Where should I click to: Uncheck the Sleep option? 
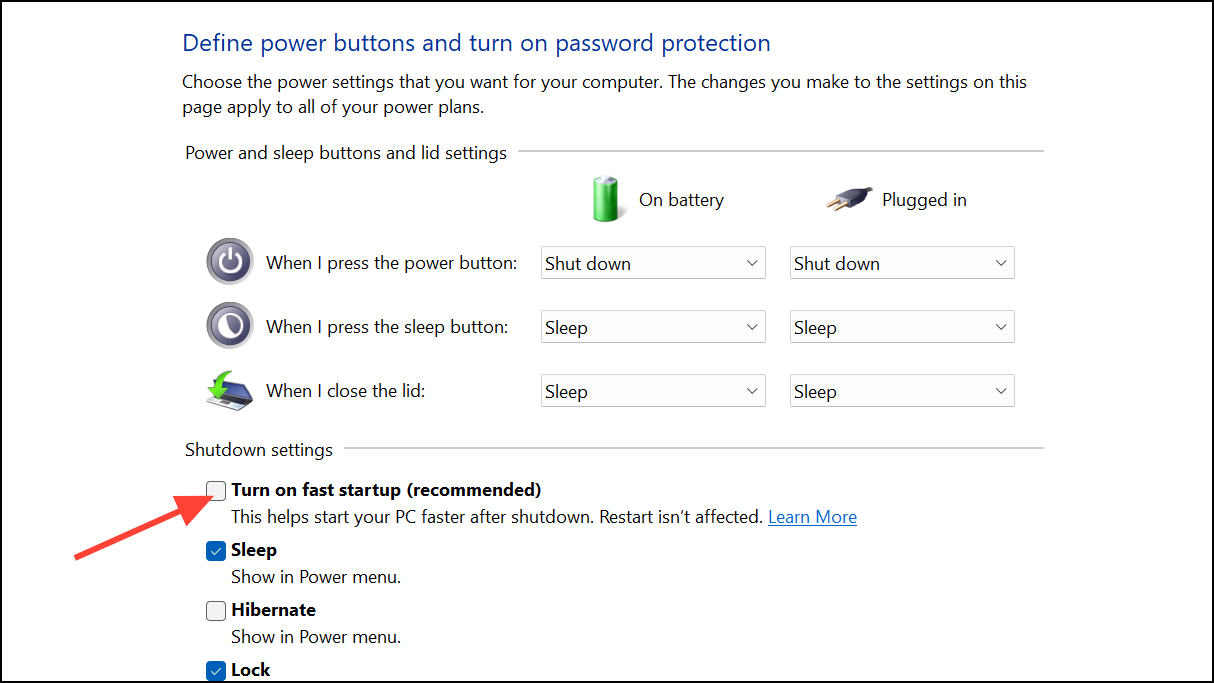click(215, 550)
